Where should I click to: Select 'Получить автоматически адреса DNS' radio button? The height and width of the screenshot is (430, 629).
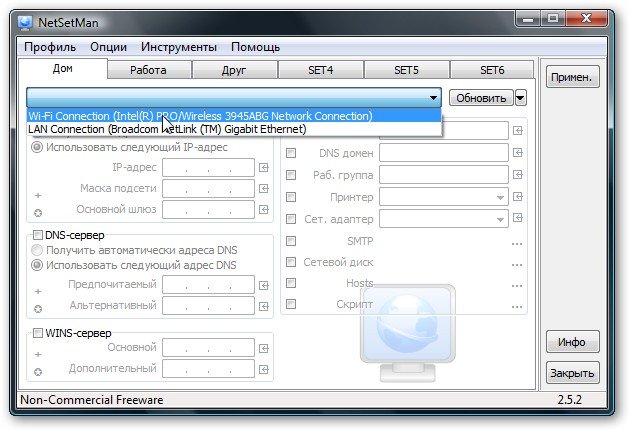[x=38, y=249]
